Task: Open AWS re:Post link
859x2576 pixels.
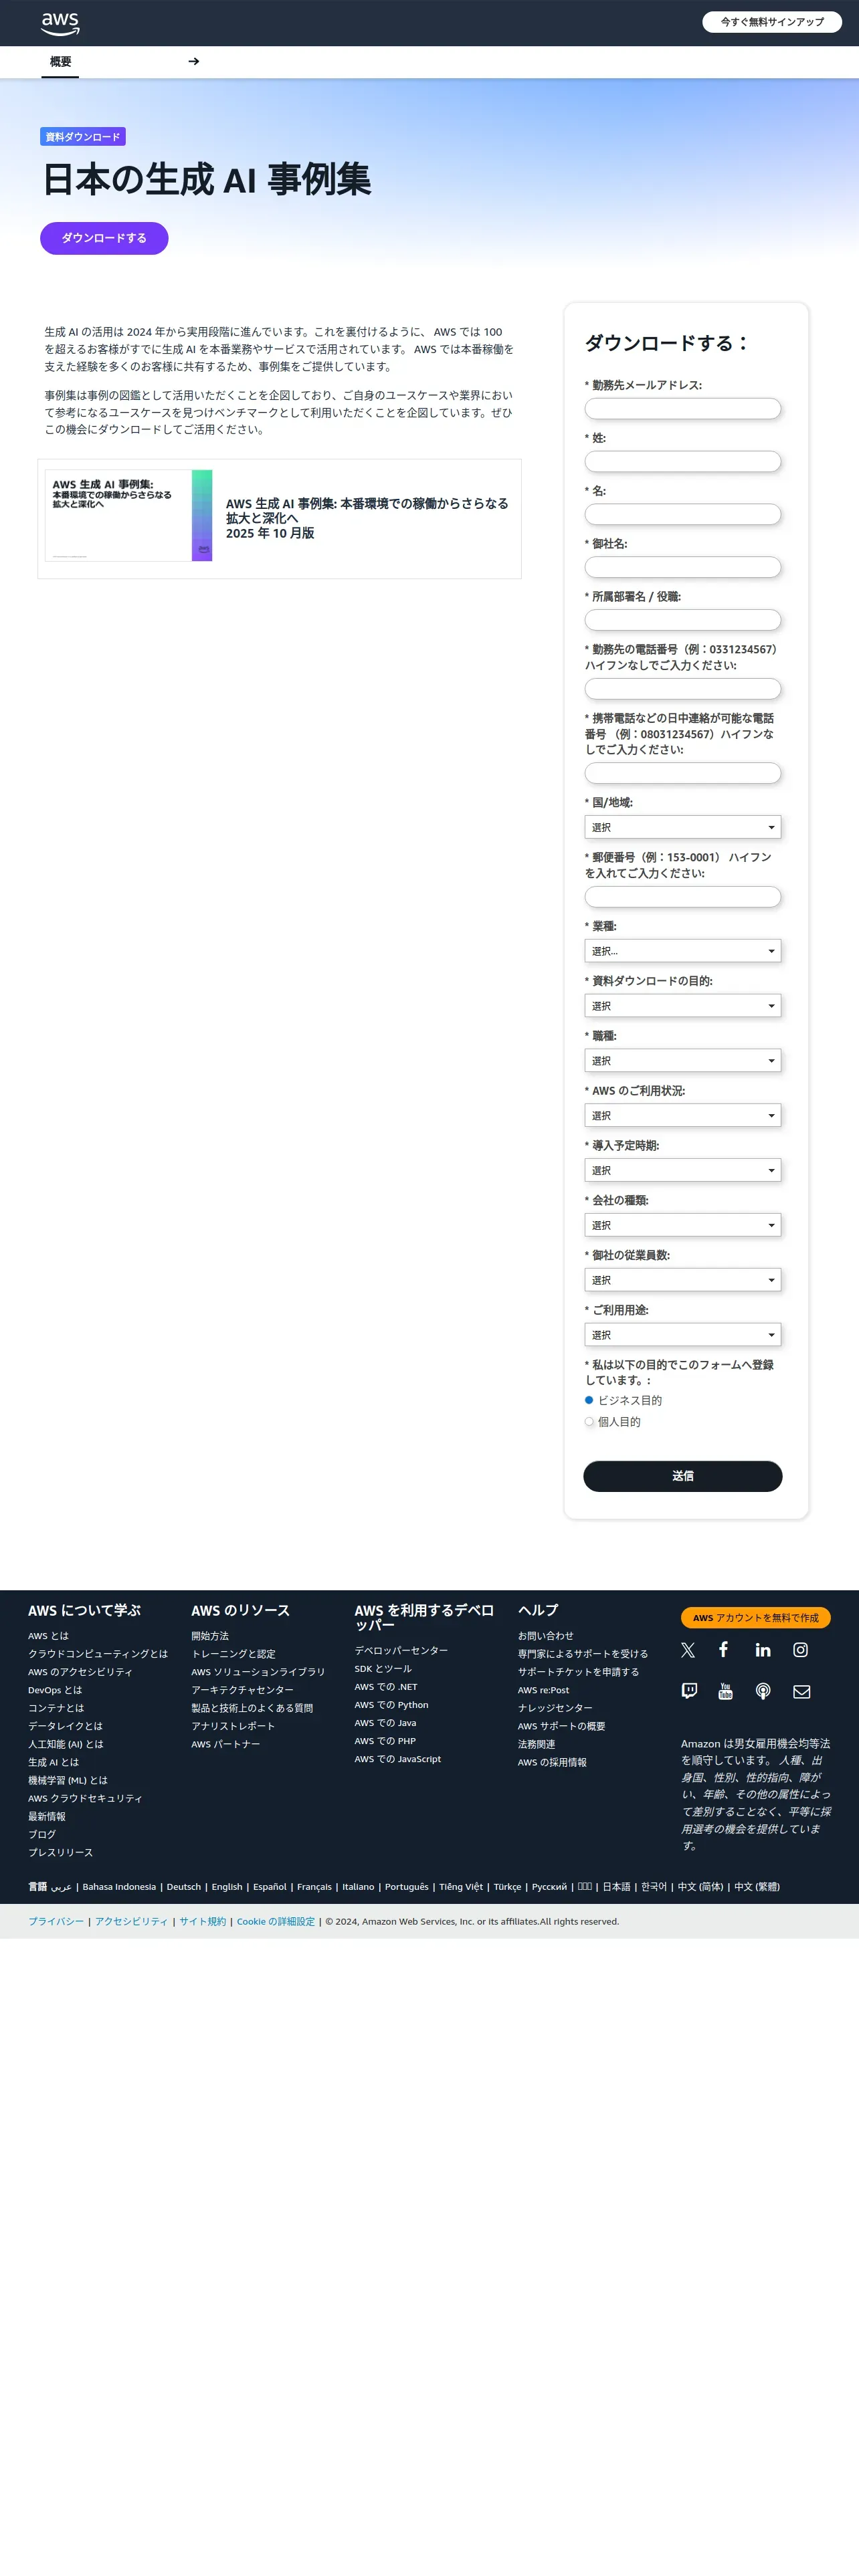Action: [543, 1690]
